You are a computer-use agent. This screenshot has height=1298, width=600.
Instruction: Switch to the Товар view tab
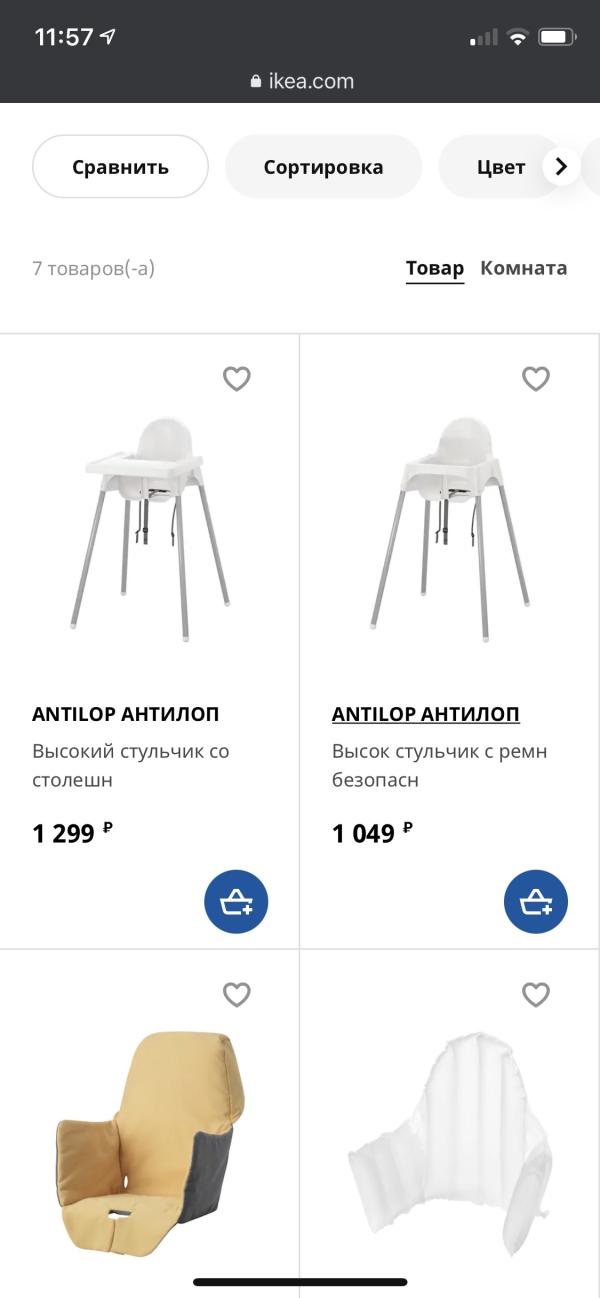tap(435, 268)
